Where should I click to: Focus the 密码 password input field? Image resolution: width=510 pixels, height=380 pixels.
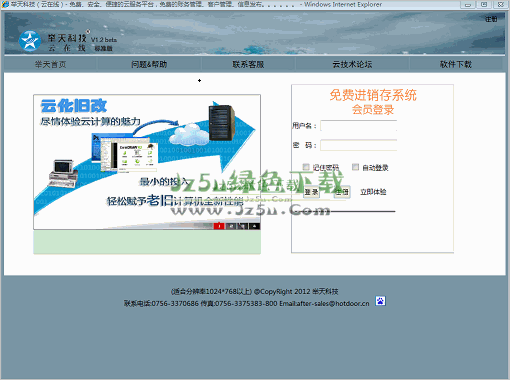point(359,145)
